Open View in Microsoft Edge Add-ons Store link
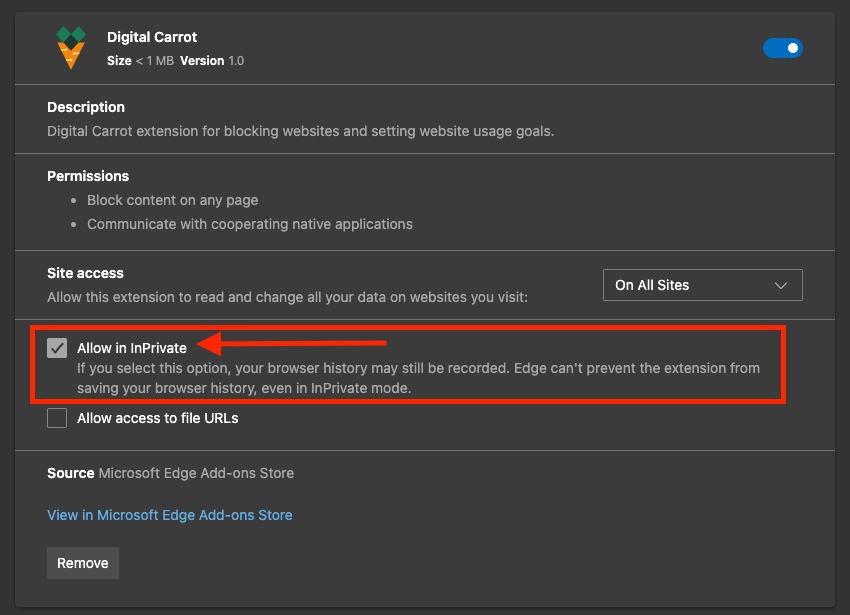Image resolution: width=850 pixels, height=615 pixels. pyautogui.click(x=170, y=515)
